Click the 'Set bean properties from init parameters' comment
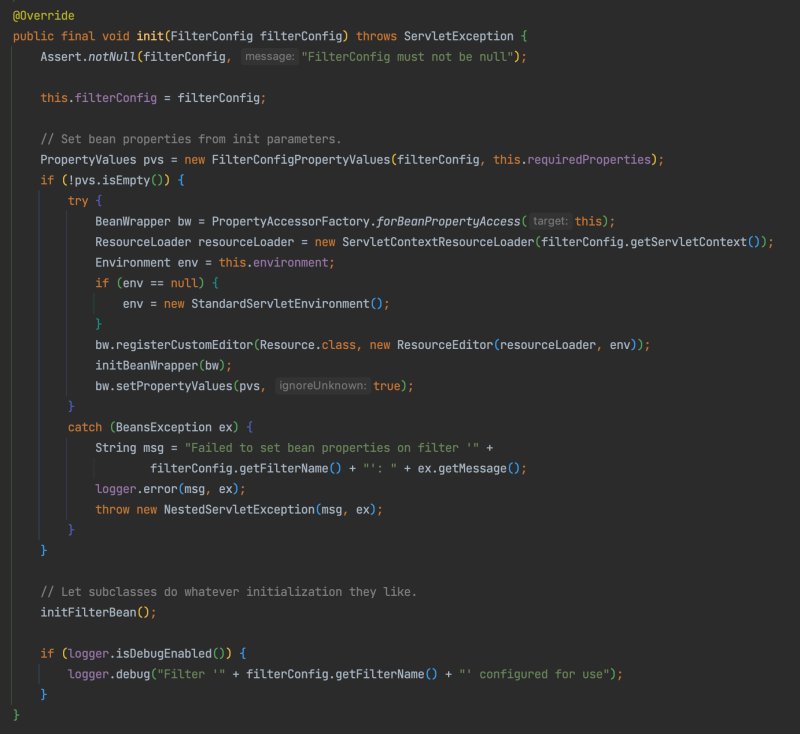The image size is (800, 734). 191,139
